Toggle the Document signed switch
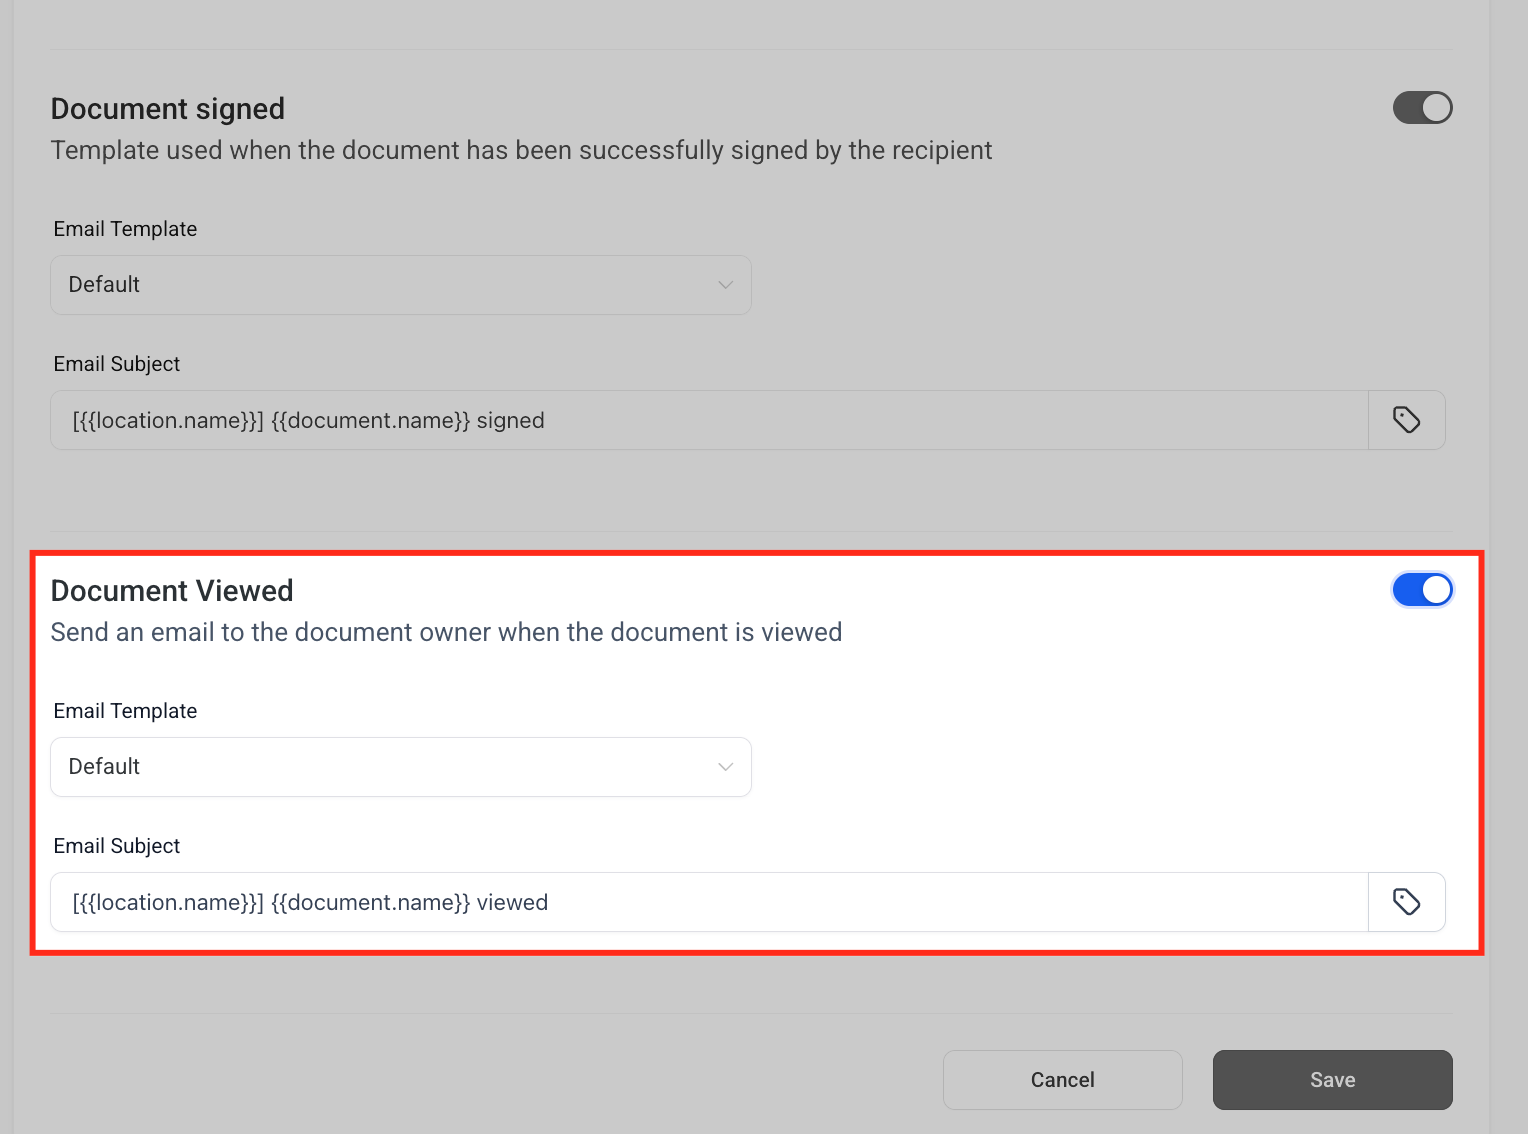The image size is (1528, 1134). pos(1422,108)
